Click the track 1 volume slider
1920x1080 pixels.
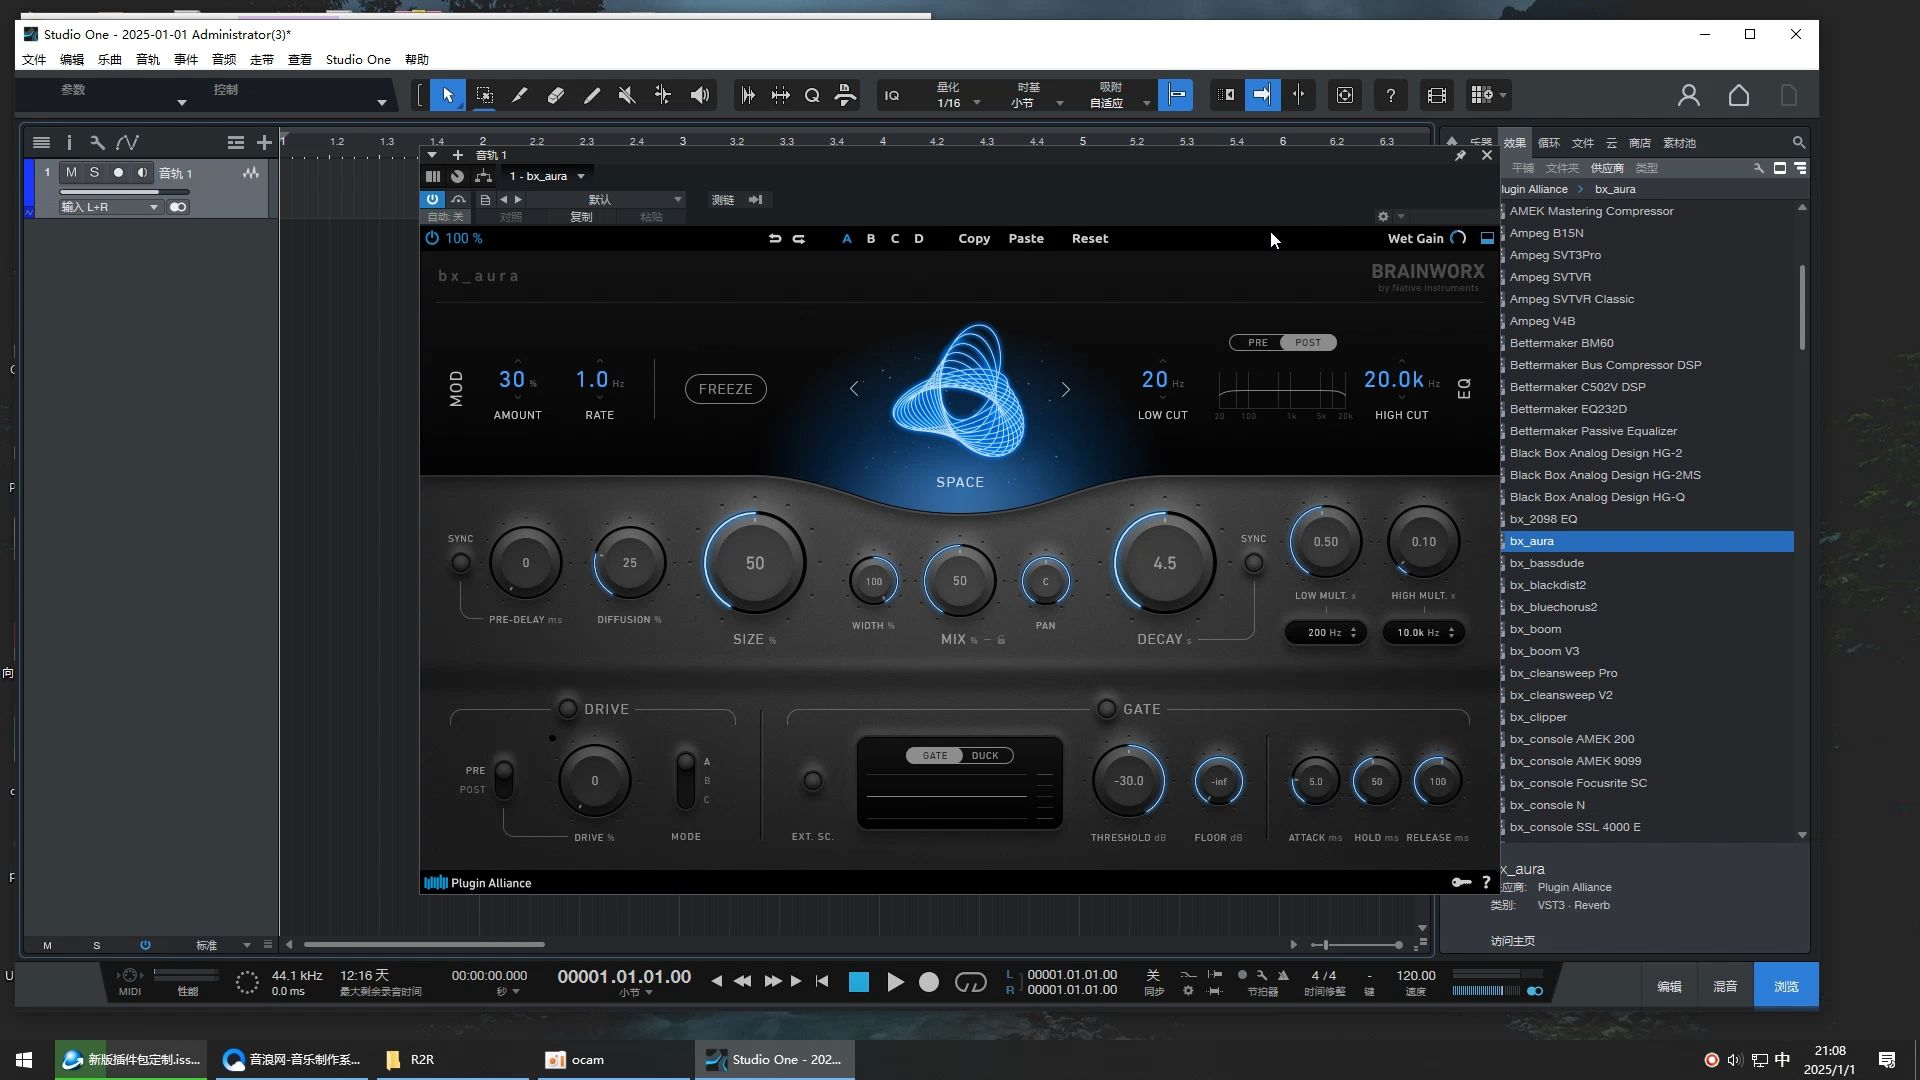124,192
